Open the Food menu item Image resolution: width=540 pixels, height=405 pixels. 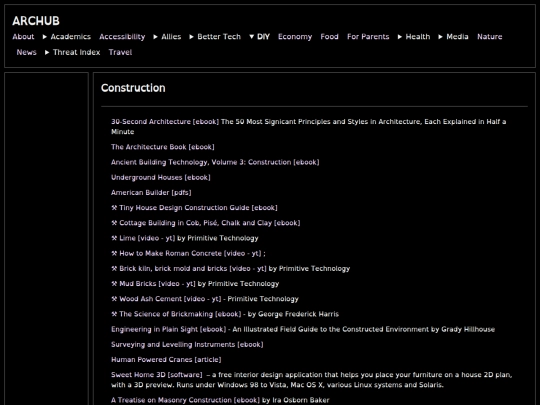(x=329, y=37)
